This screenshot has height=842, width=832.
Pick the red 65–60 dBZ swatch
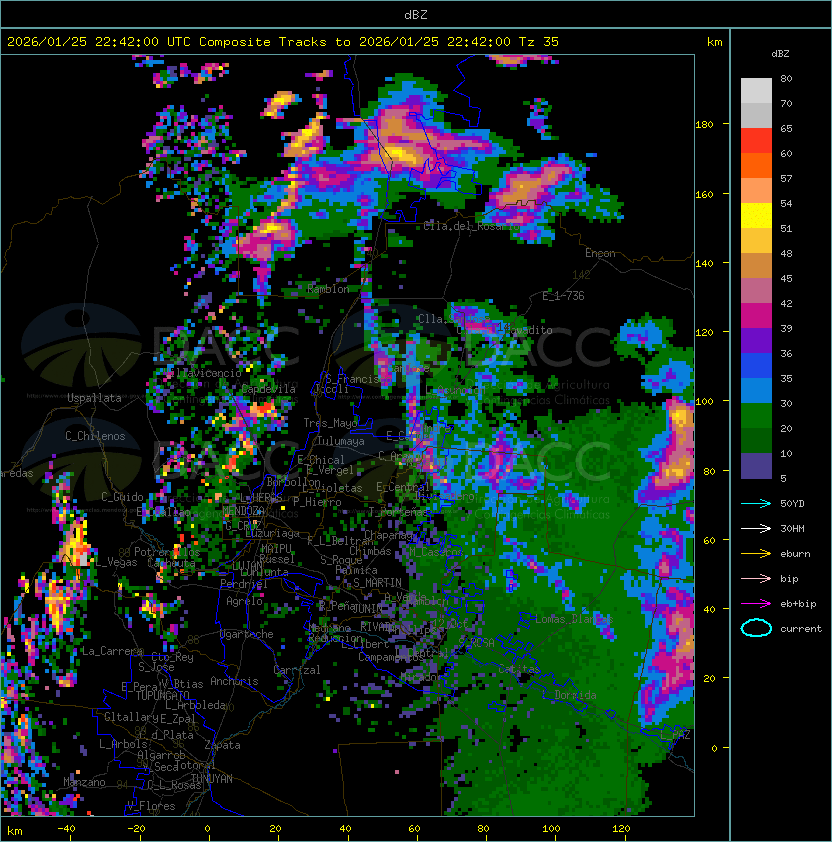[756, 141]
